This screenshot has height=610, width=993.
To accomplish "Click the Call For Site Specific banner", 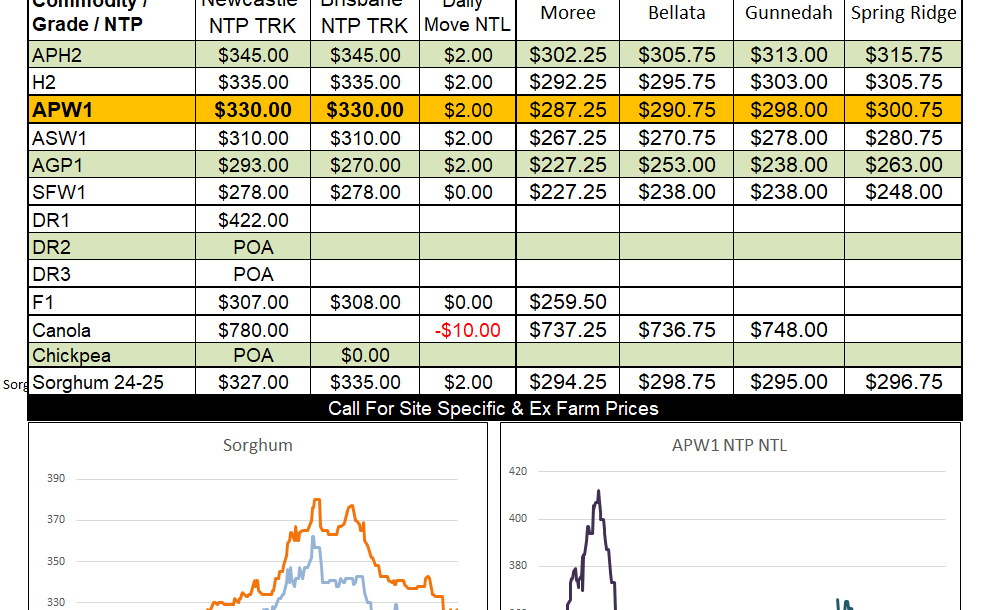I will point(494,408).
